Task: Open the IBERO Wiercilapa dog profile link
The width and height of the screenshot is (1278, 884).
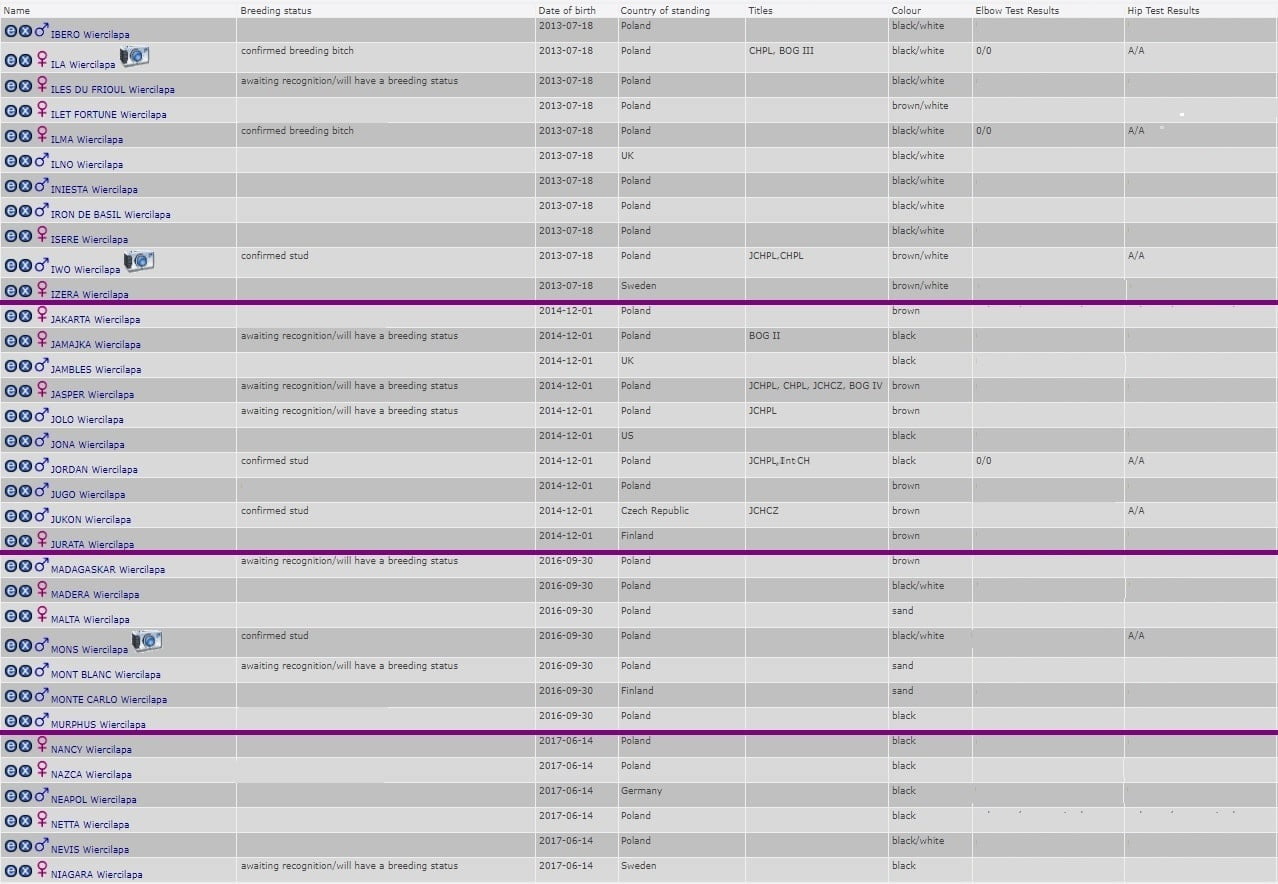Action: point(90,35)
